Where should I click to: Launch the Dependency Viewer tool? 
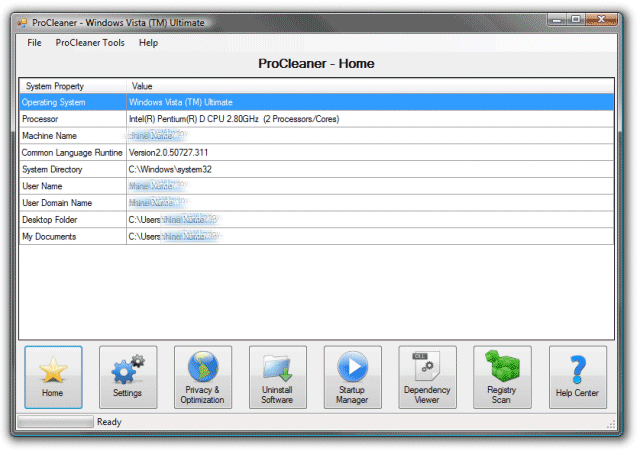coord(427,377)
